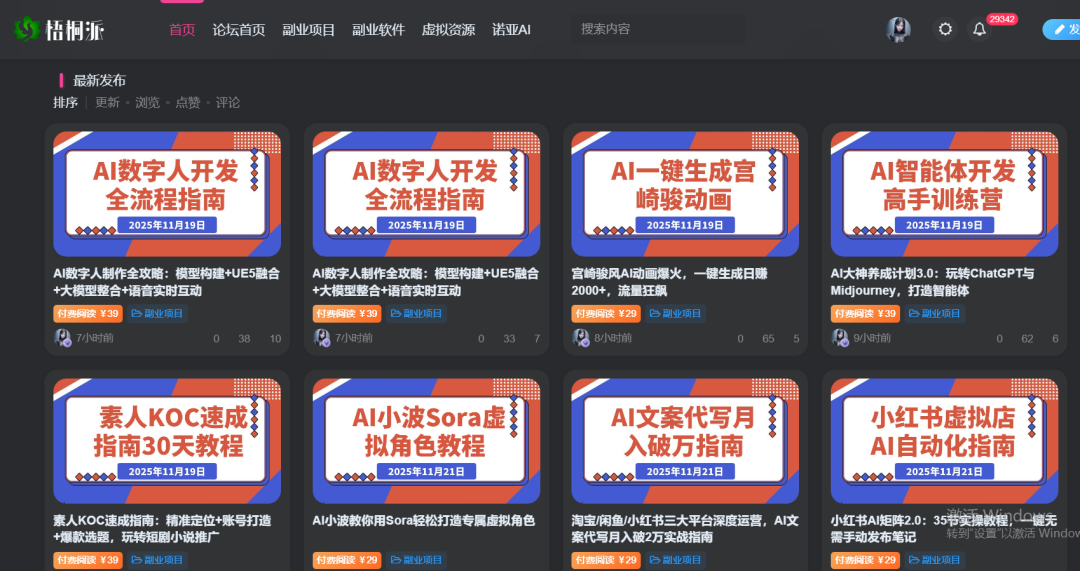The image size is (1080, 571).
Task: Click 副业项目 tag on 淘宝/闲鱼 card
Action: pos(675,560)
